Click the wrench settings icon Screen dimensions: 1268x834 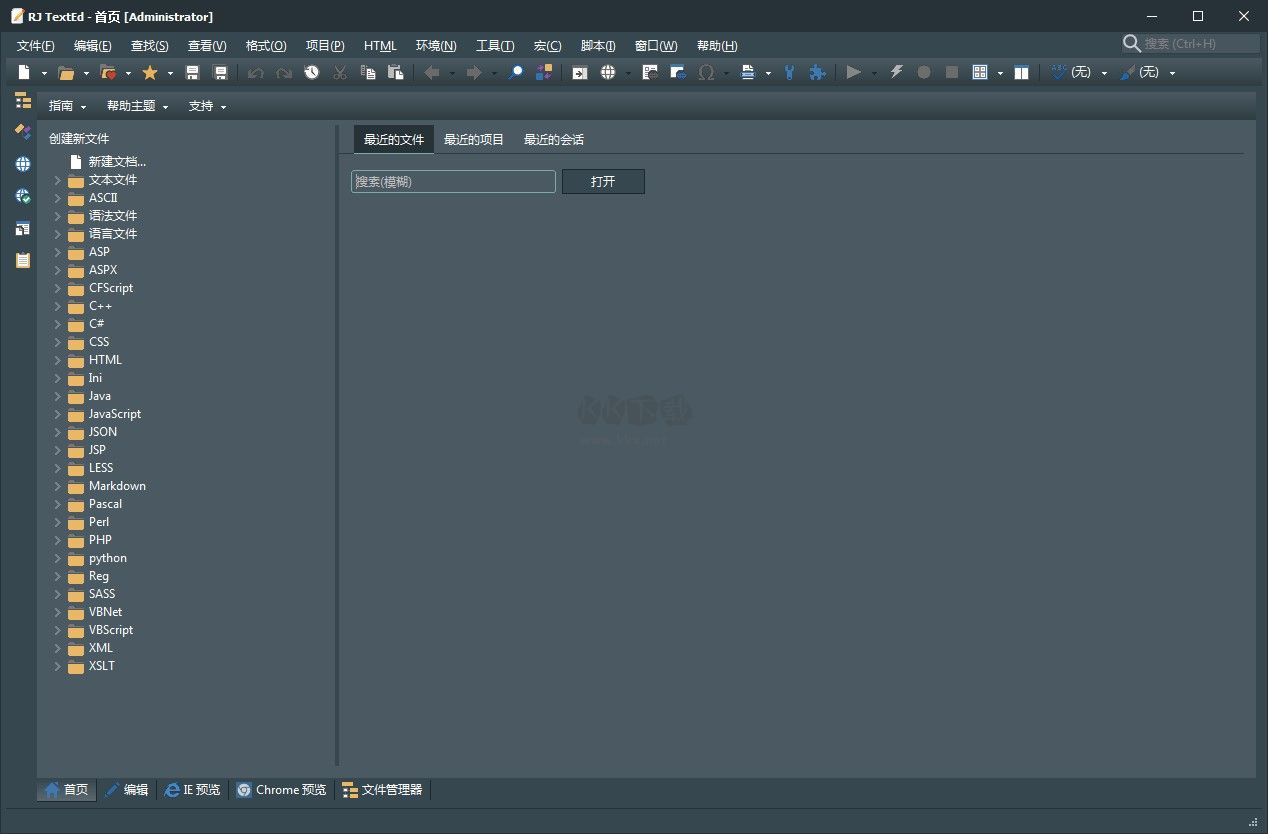(790, 72)
